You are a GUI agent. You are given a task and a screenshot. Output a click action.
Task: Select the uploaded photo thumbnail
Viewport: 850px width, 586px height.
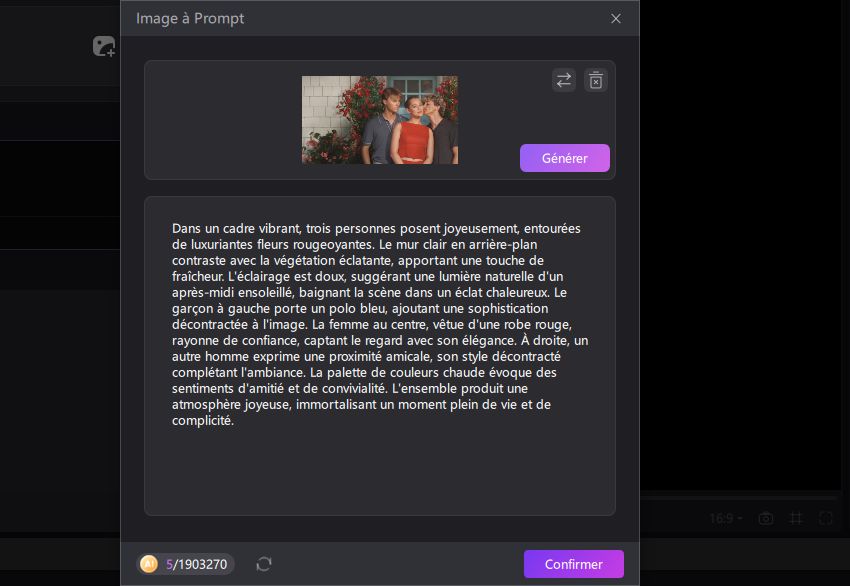(x=380, y=119)
